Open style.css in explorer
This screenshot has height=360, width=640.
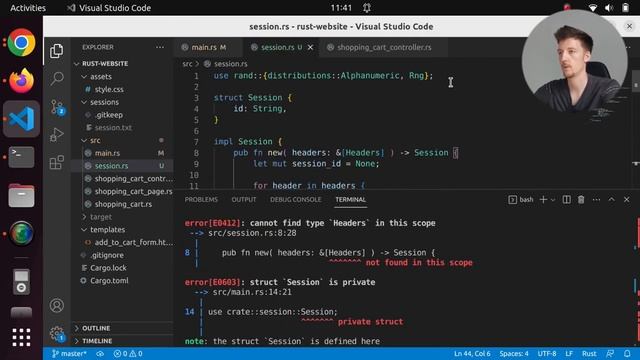coord(122,89)
